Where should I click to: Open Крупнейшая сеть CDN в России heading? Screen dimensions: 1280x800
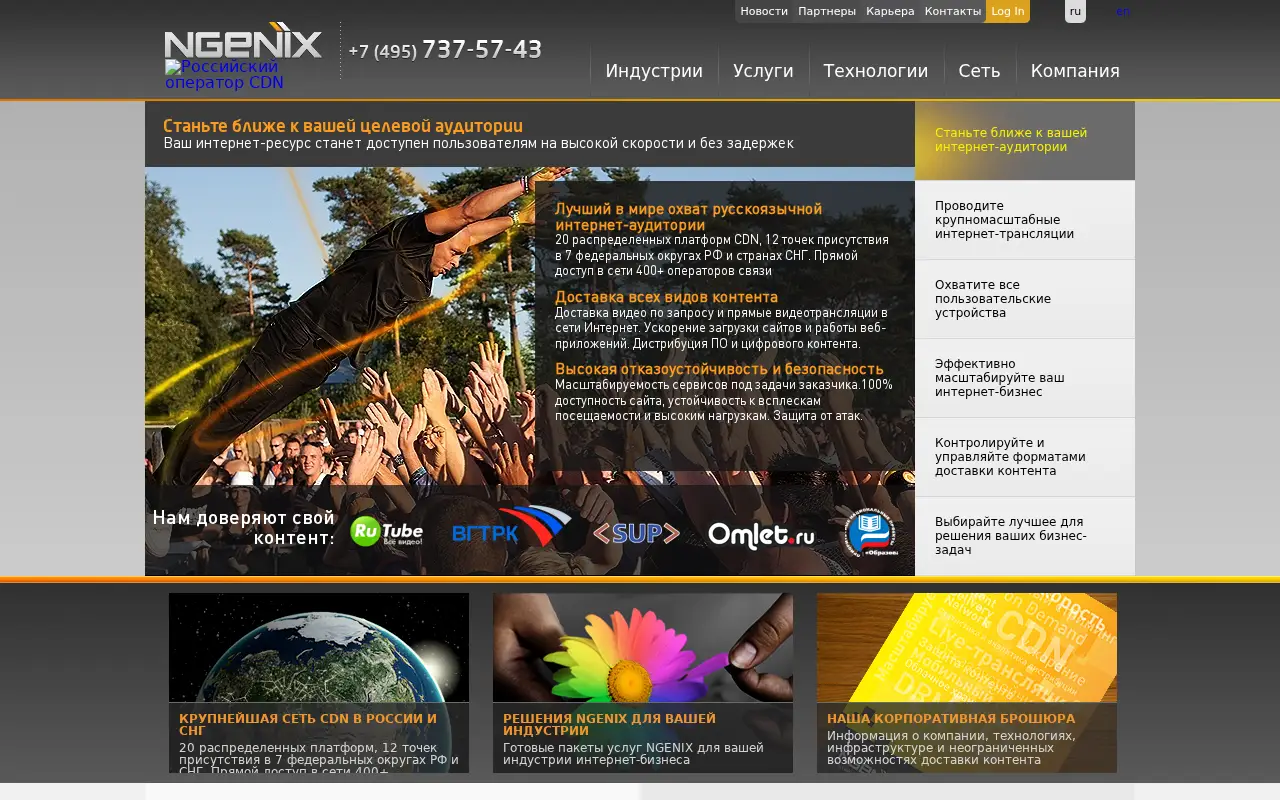pos(308,725)
